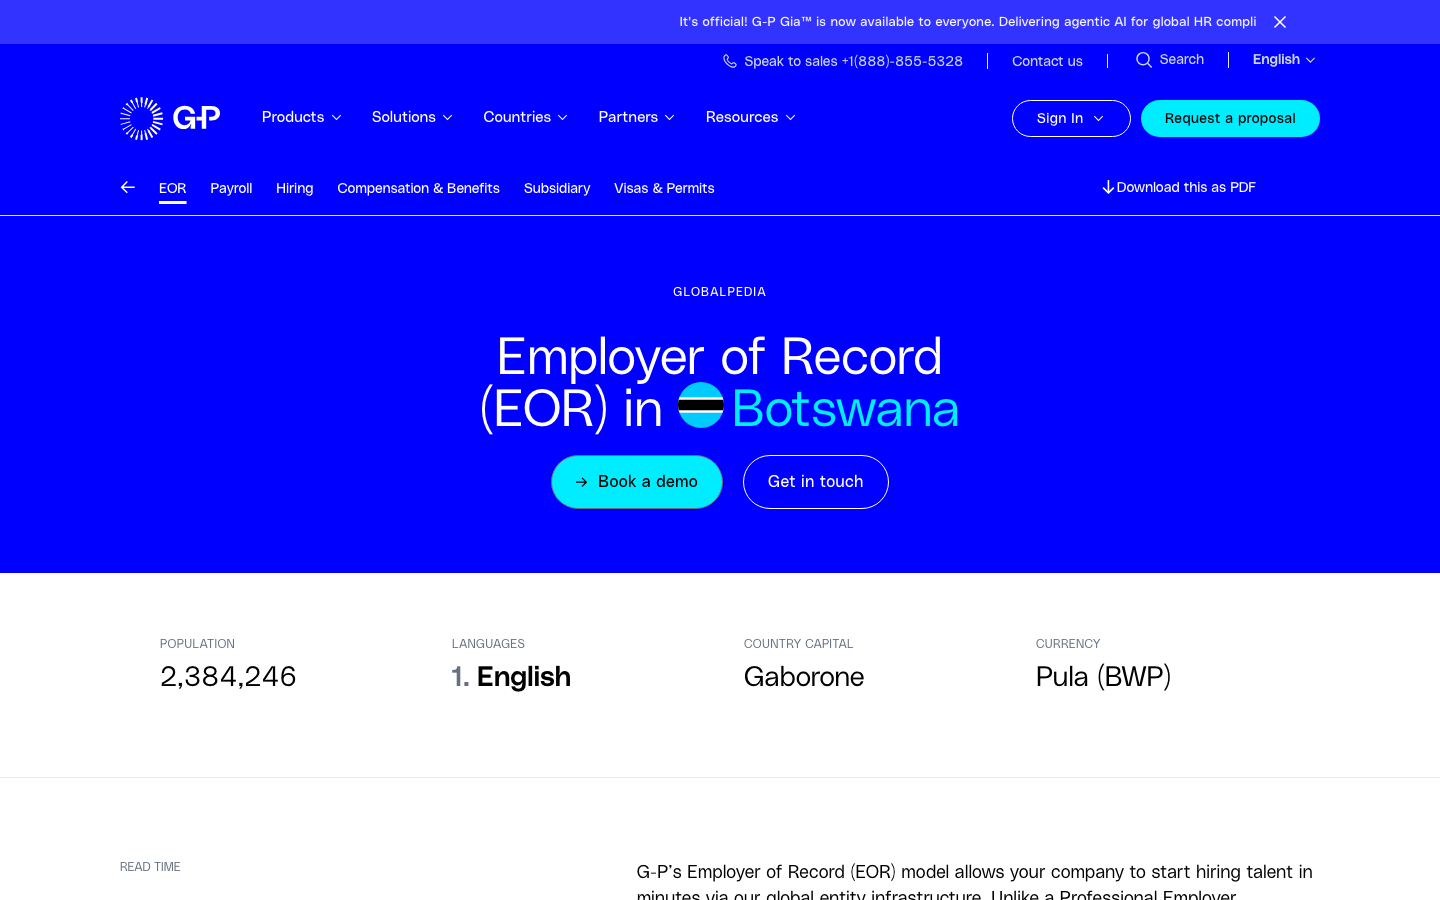Click the language entry English
The height and width of the screenshot is (900, 1440).
tap(523, 677)
